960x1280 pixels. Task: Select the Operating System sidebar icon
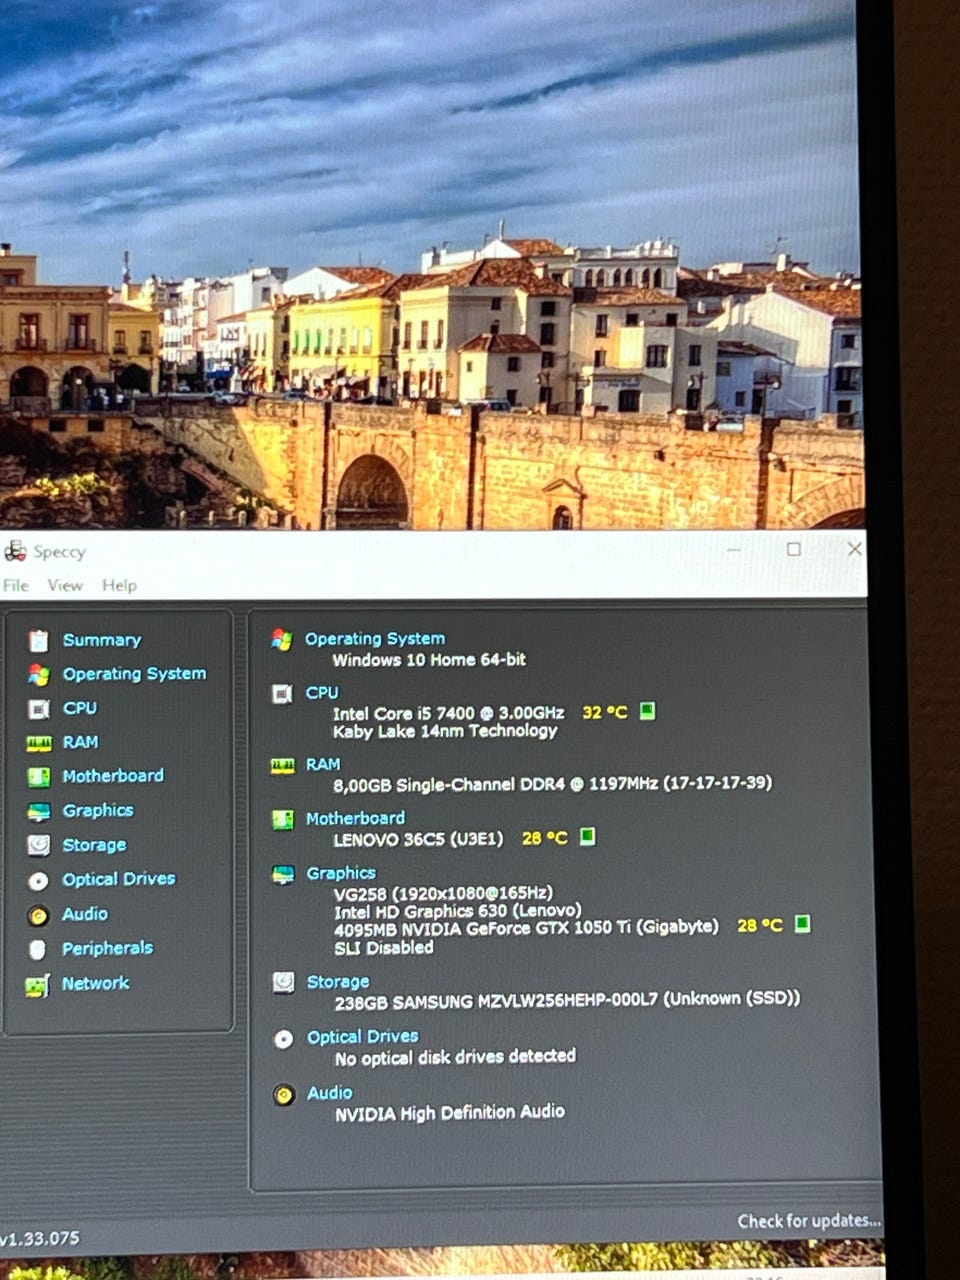pos(38,674)
